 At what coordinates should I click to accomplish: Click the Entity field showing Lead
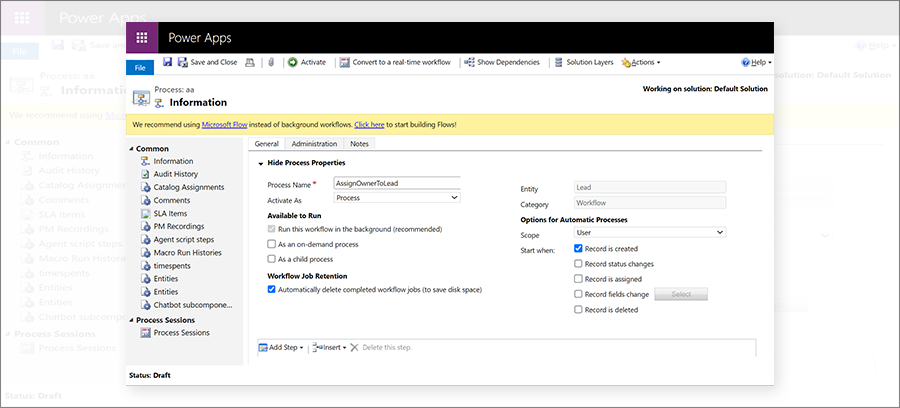650,187
